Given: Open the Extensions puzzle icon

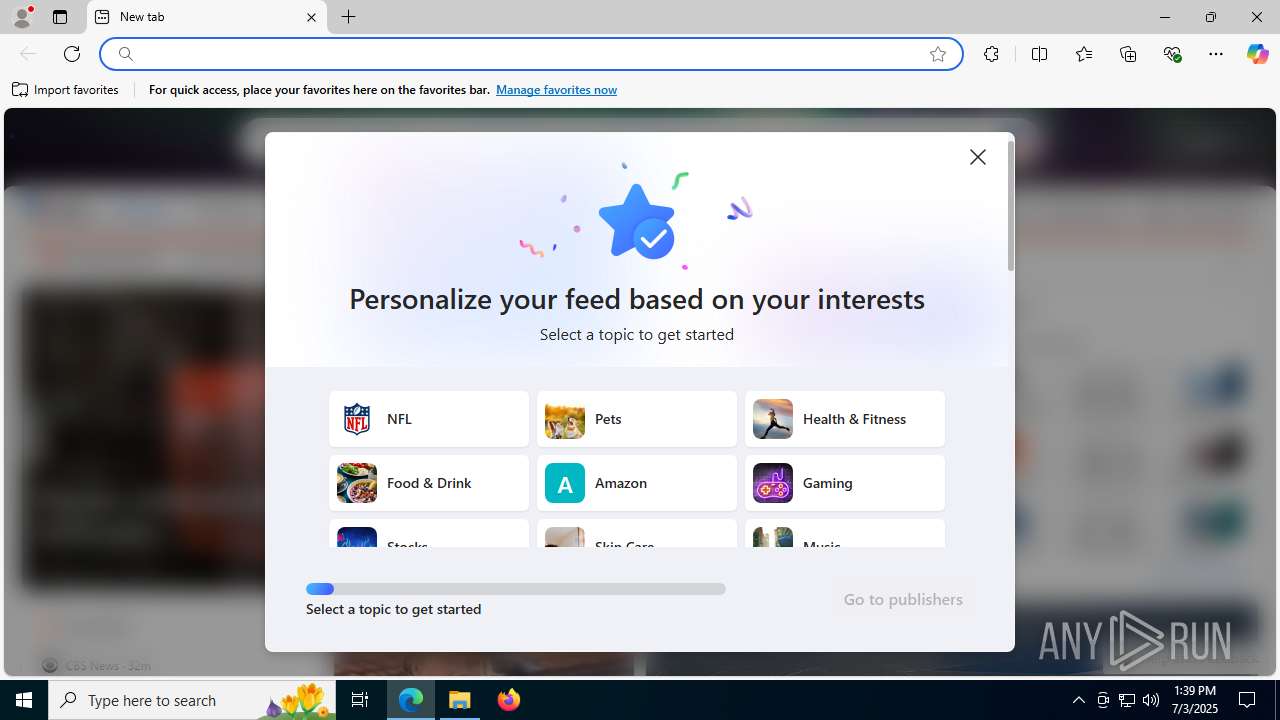Looking at the screenshot, I should [991, 54].
